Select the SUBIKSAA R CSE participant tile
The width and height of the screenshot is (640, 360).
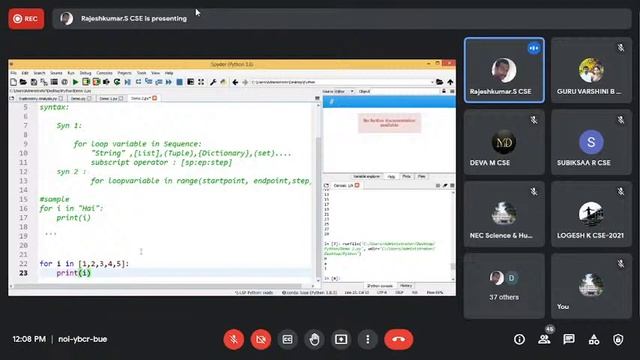point(591,142)
